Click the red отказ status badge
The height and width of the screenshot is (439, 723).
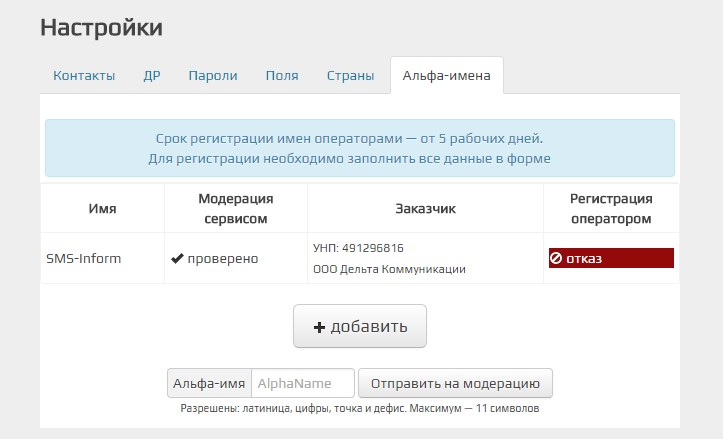pyautogui.click(x=610, y=259)
